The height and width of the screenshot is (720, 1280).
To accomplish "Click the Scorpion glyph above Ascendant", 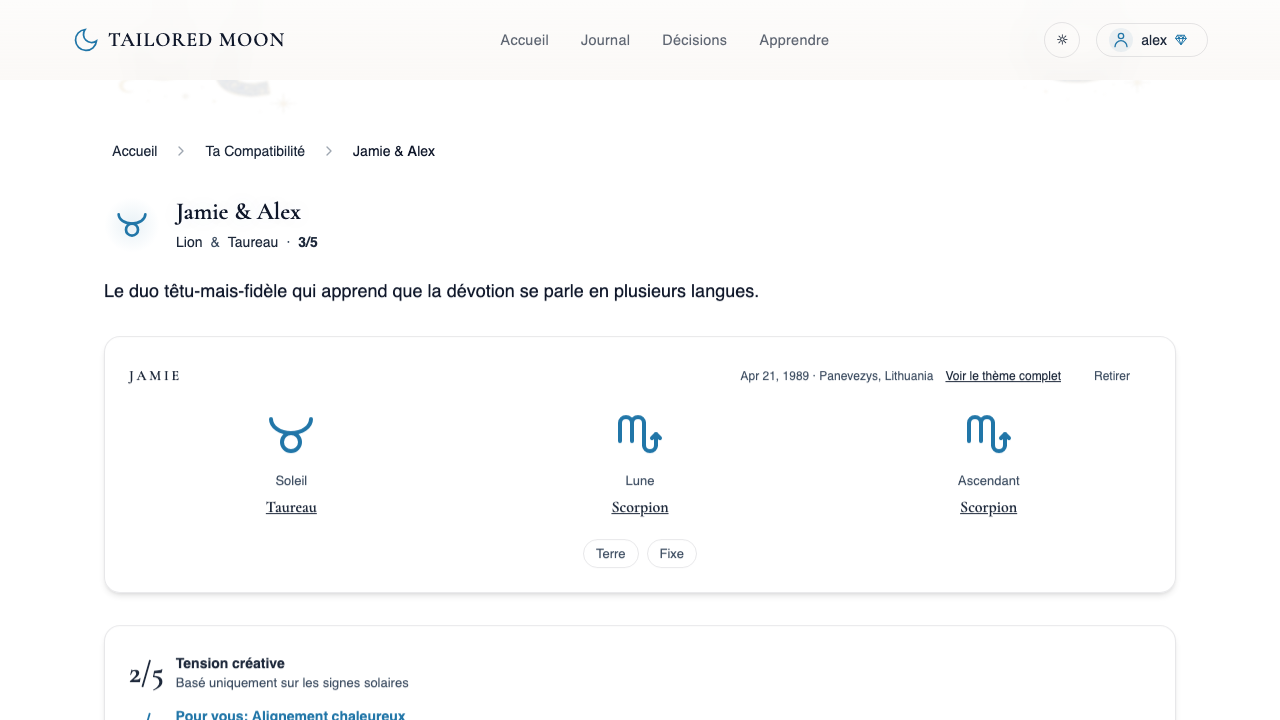I will pyautogui.click(x=988, y=433).
